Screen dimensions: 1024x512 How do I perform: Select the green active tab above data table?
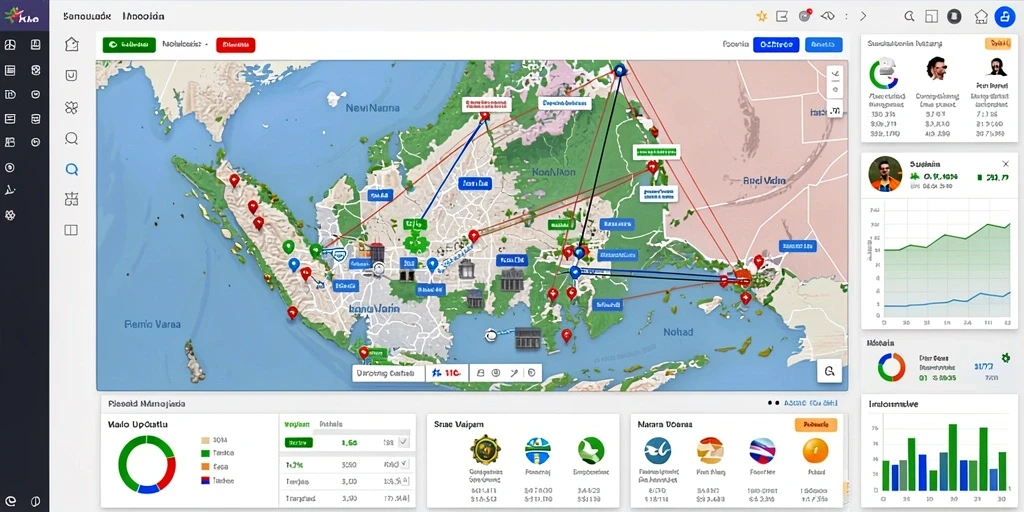point(297,424)
